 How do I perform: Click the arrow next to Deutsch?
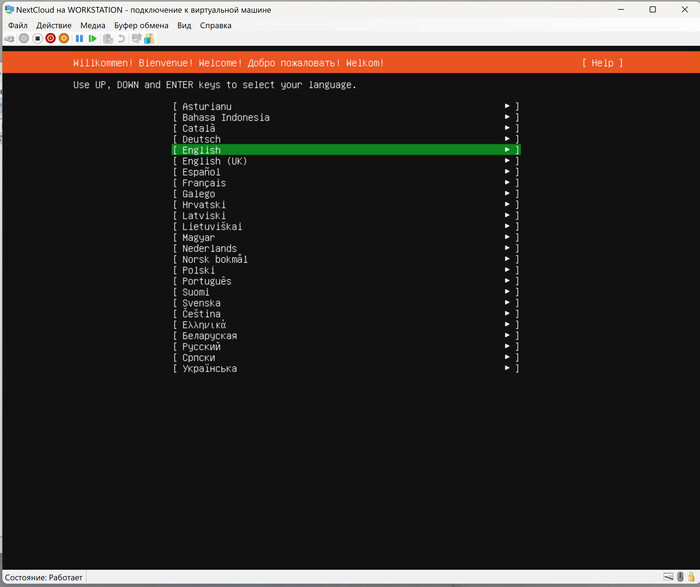click(x=508, y=139)
